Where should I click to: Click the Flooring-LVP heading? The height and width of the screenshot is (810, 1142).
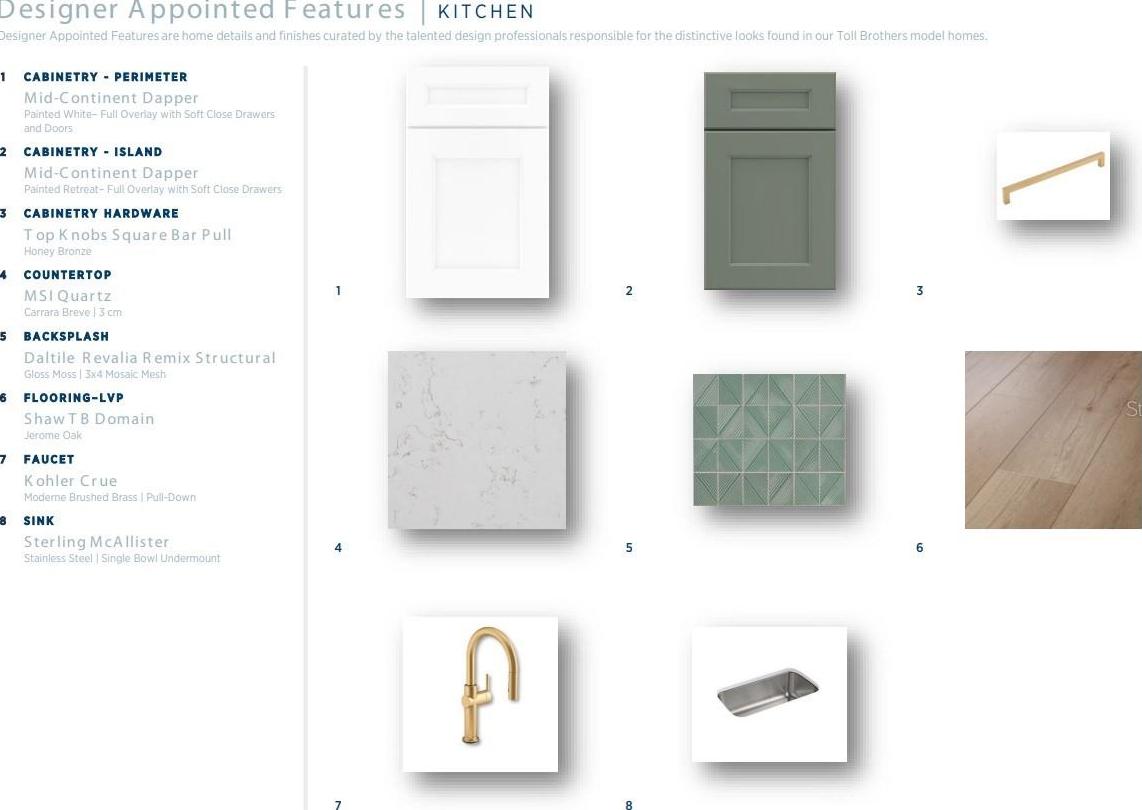(74, 398)
